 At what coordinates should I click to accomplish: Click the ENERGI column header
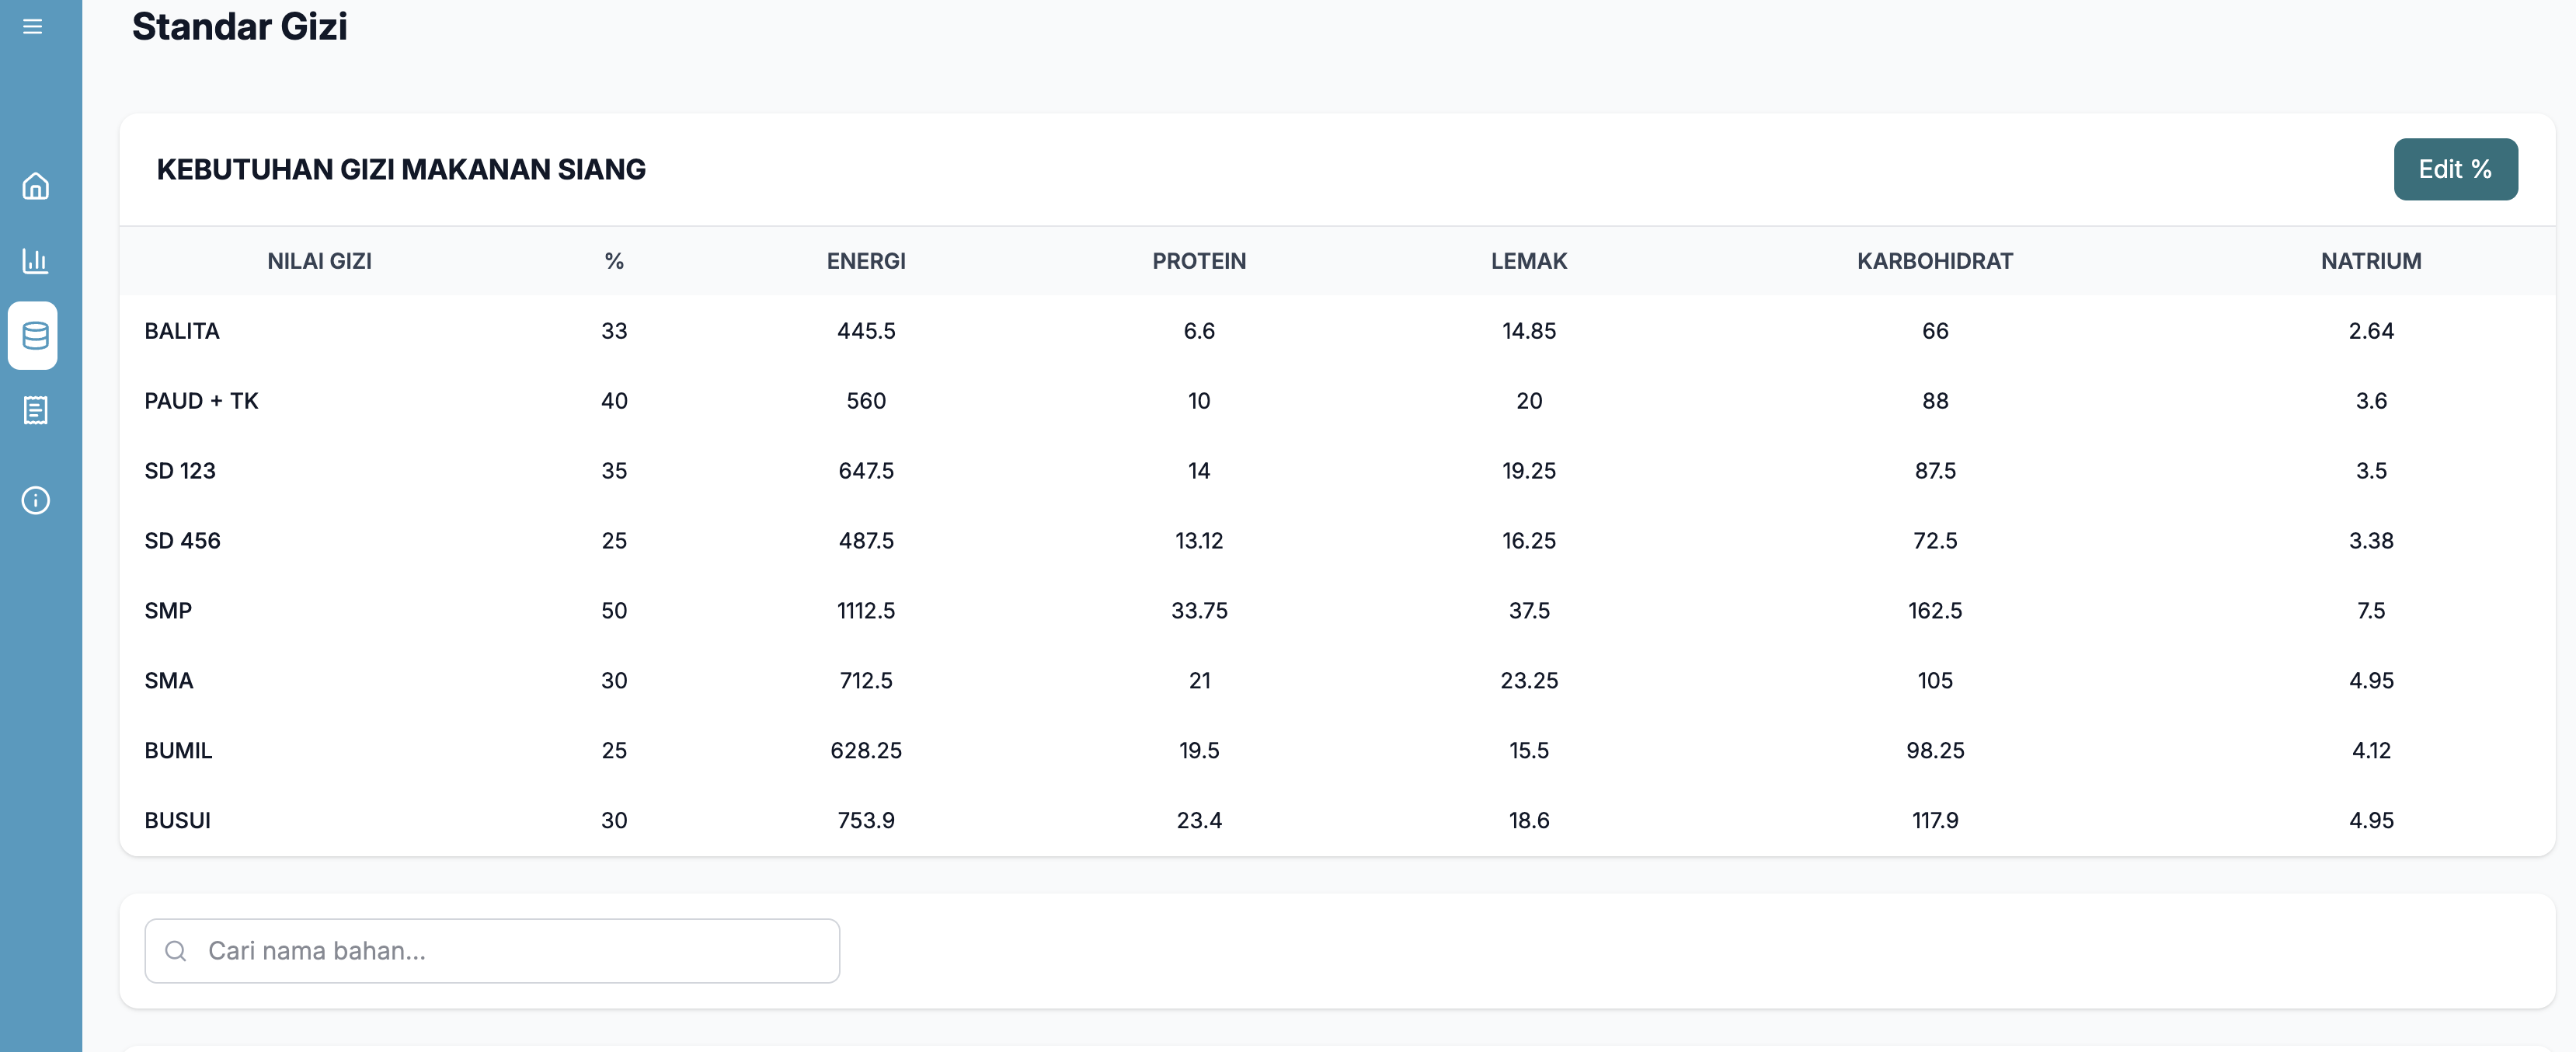(866, 261)
